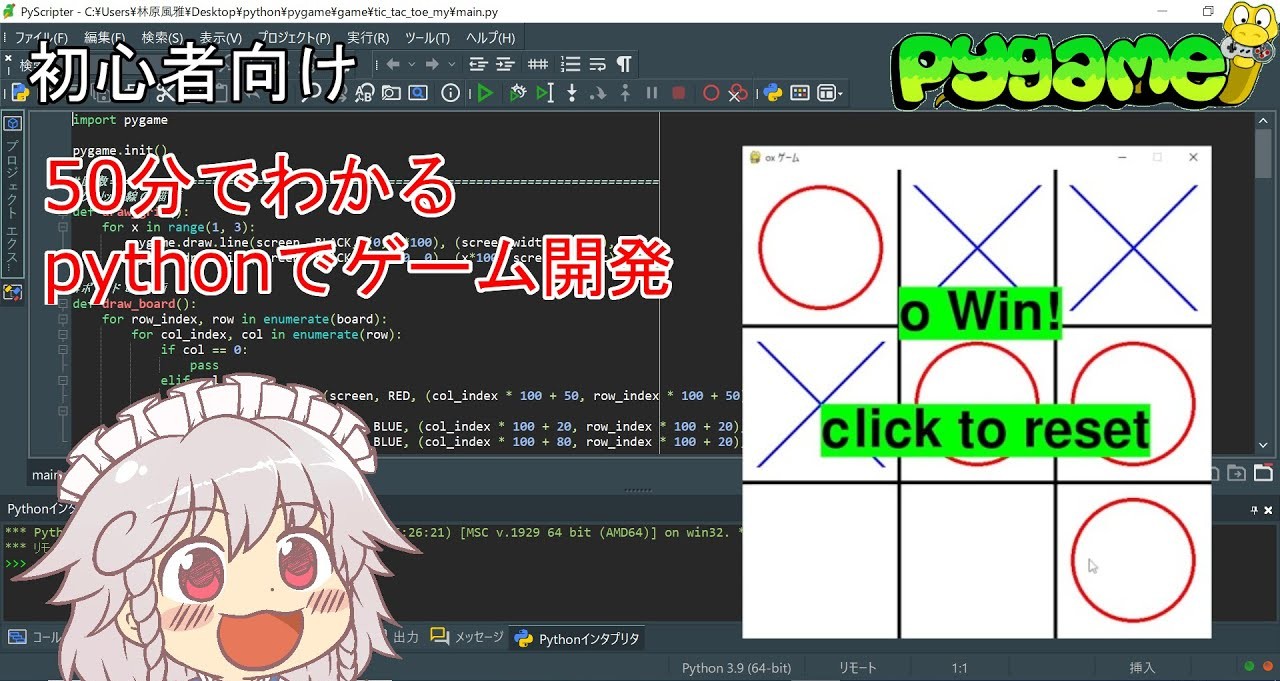Toggle comment with the ### icon
This screenshot has height=681, width=1280.
point(538,64)
